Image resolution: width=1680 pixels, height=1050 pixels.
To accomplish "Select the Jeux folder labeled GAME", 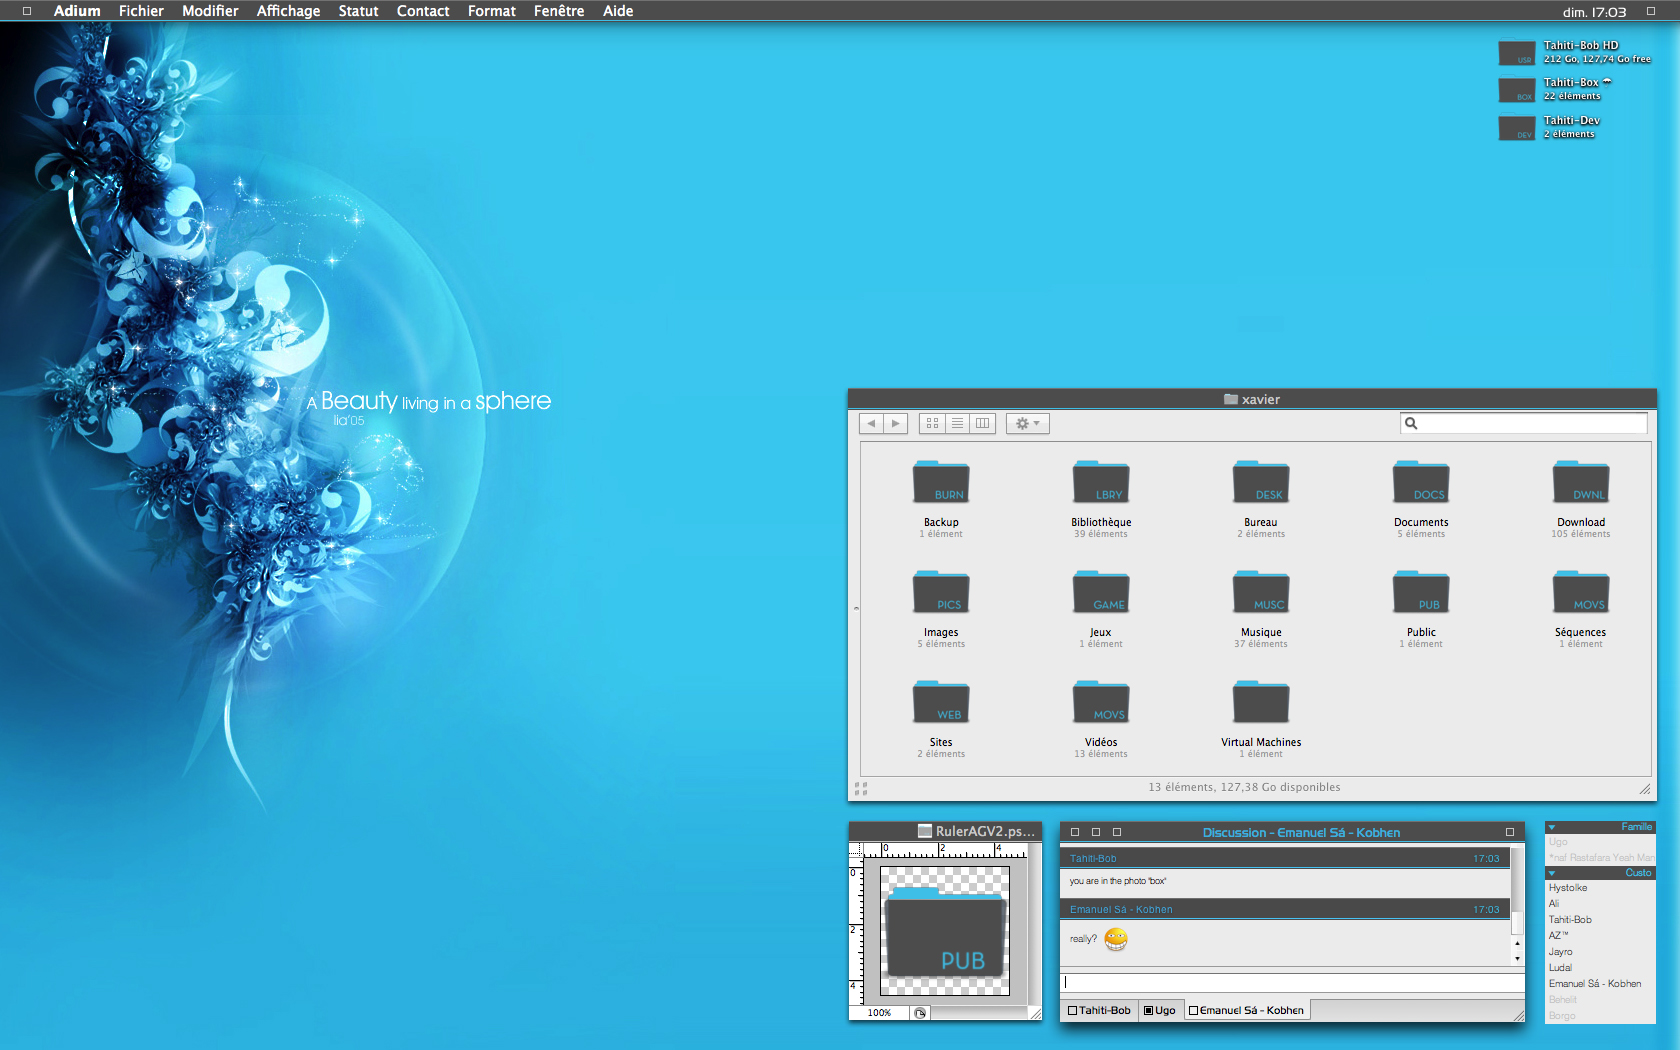I will point(1101,592).
